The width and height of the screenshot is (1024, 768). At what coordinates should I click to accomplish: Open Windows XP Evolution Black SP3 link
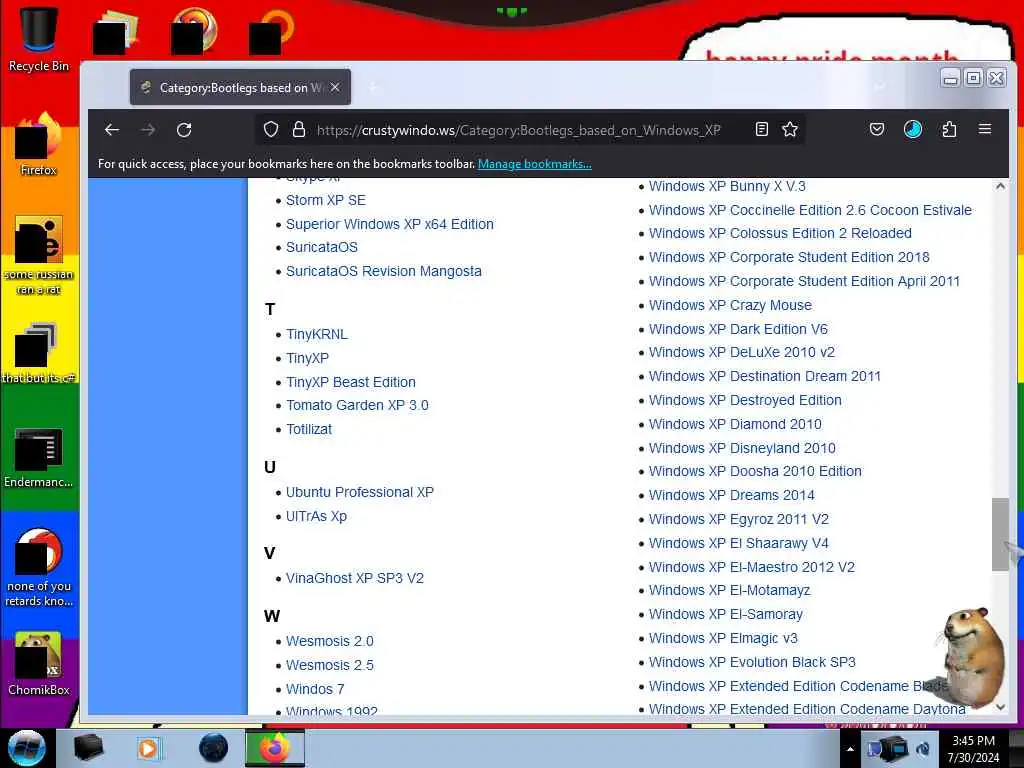point(752,662)
